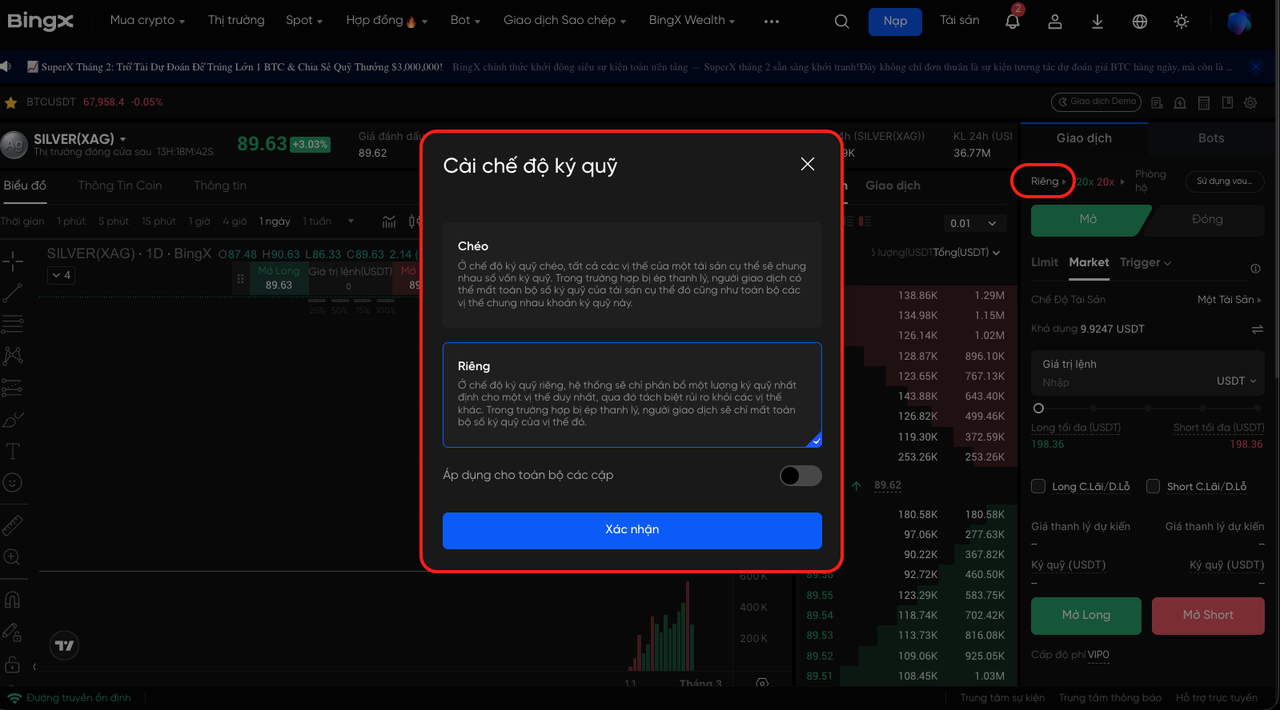Click the Nạp deposit button
The image size is (1280, 710).
tap(895, 21)
